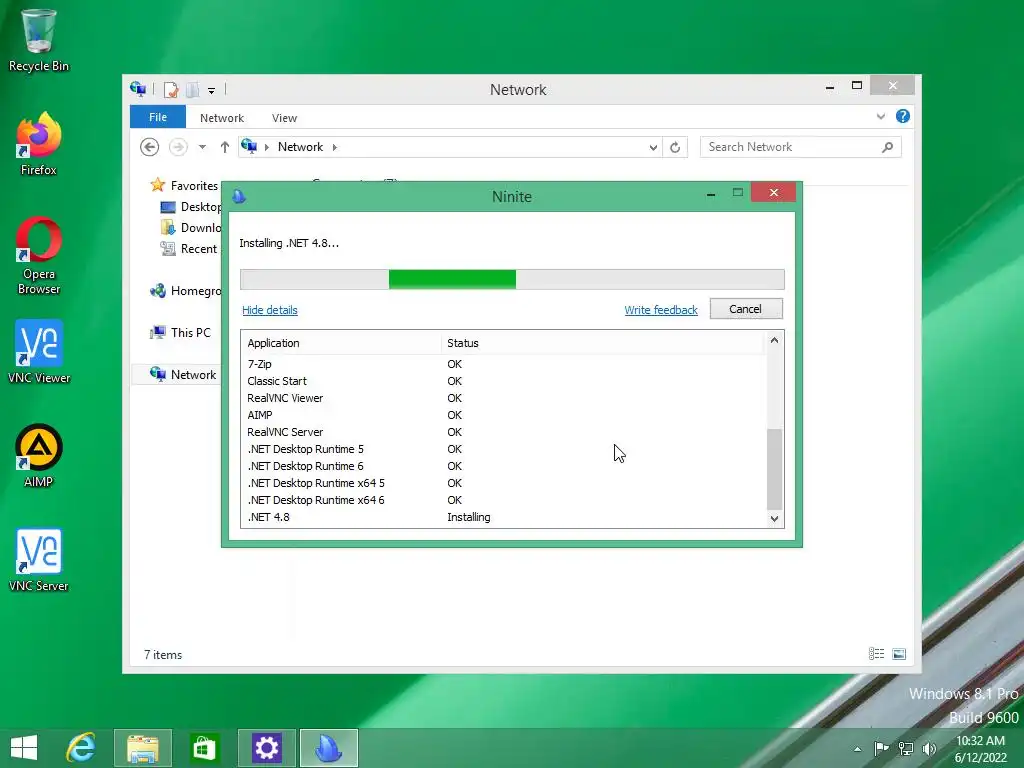
Task: Open Internet Explorer from the taskbar
Action: coord(82,748)
